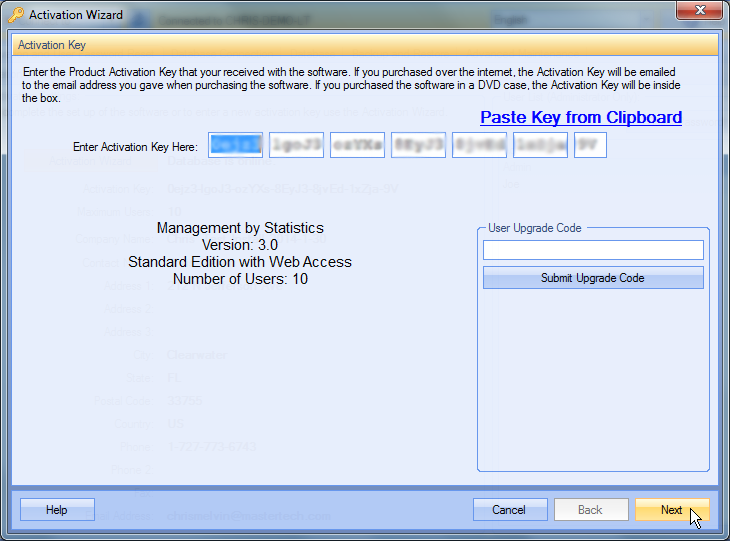Select the fourth activation key segment box
The width and height of the screenshot is (730, 541).
coord(419,145)
